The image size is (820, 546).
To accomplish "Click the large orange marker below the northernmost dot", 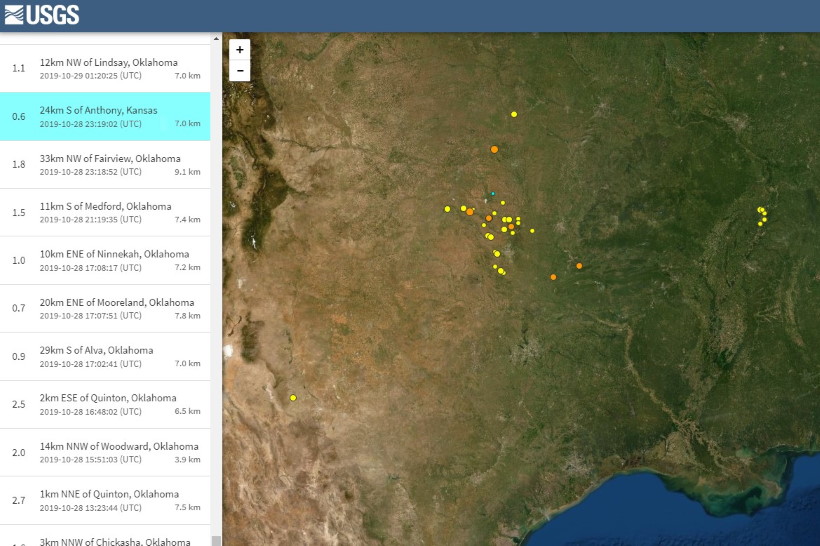I will coord(494,149).
